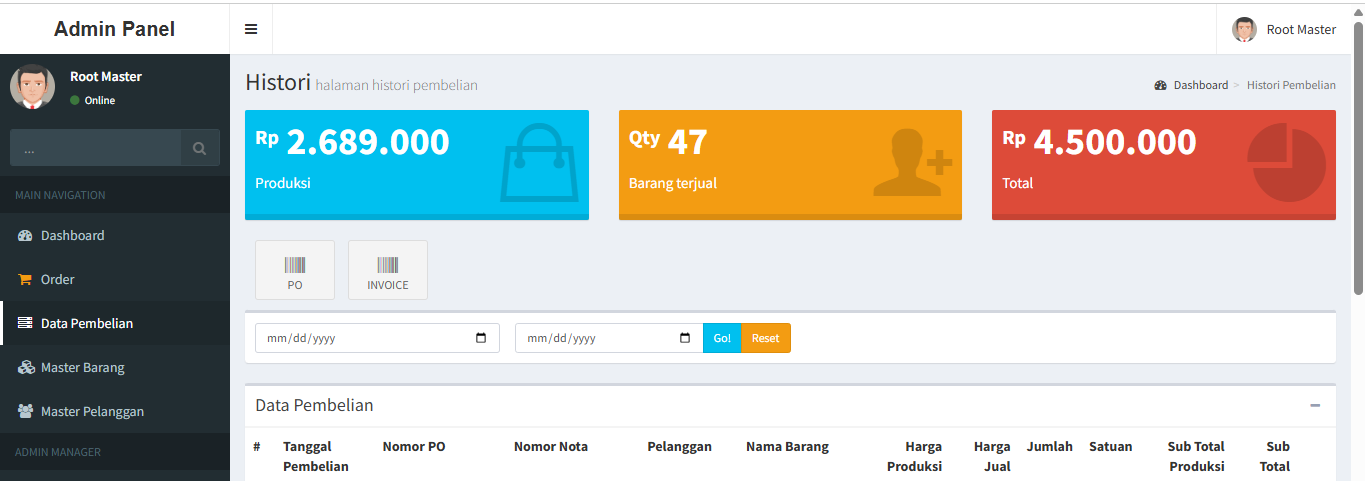
Task: Open PO barcode button
Action: (295, 270)
